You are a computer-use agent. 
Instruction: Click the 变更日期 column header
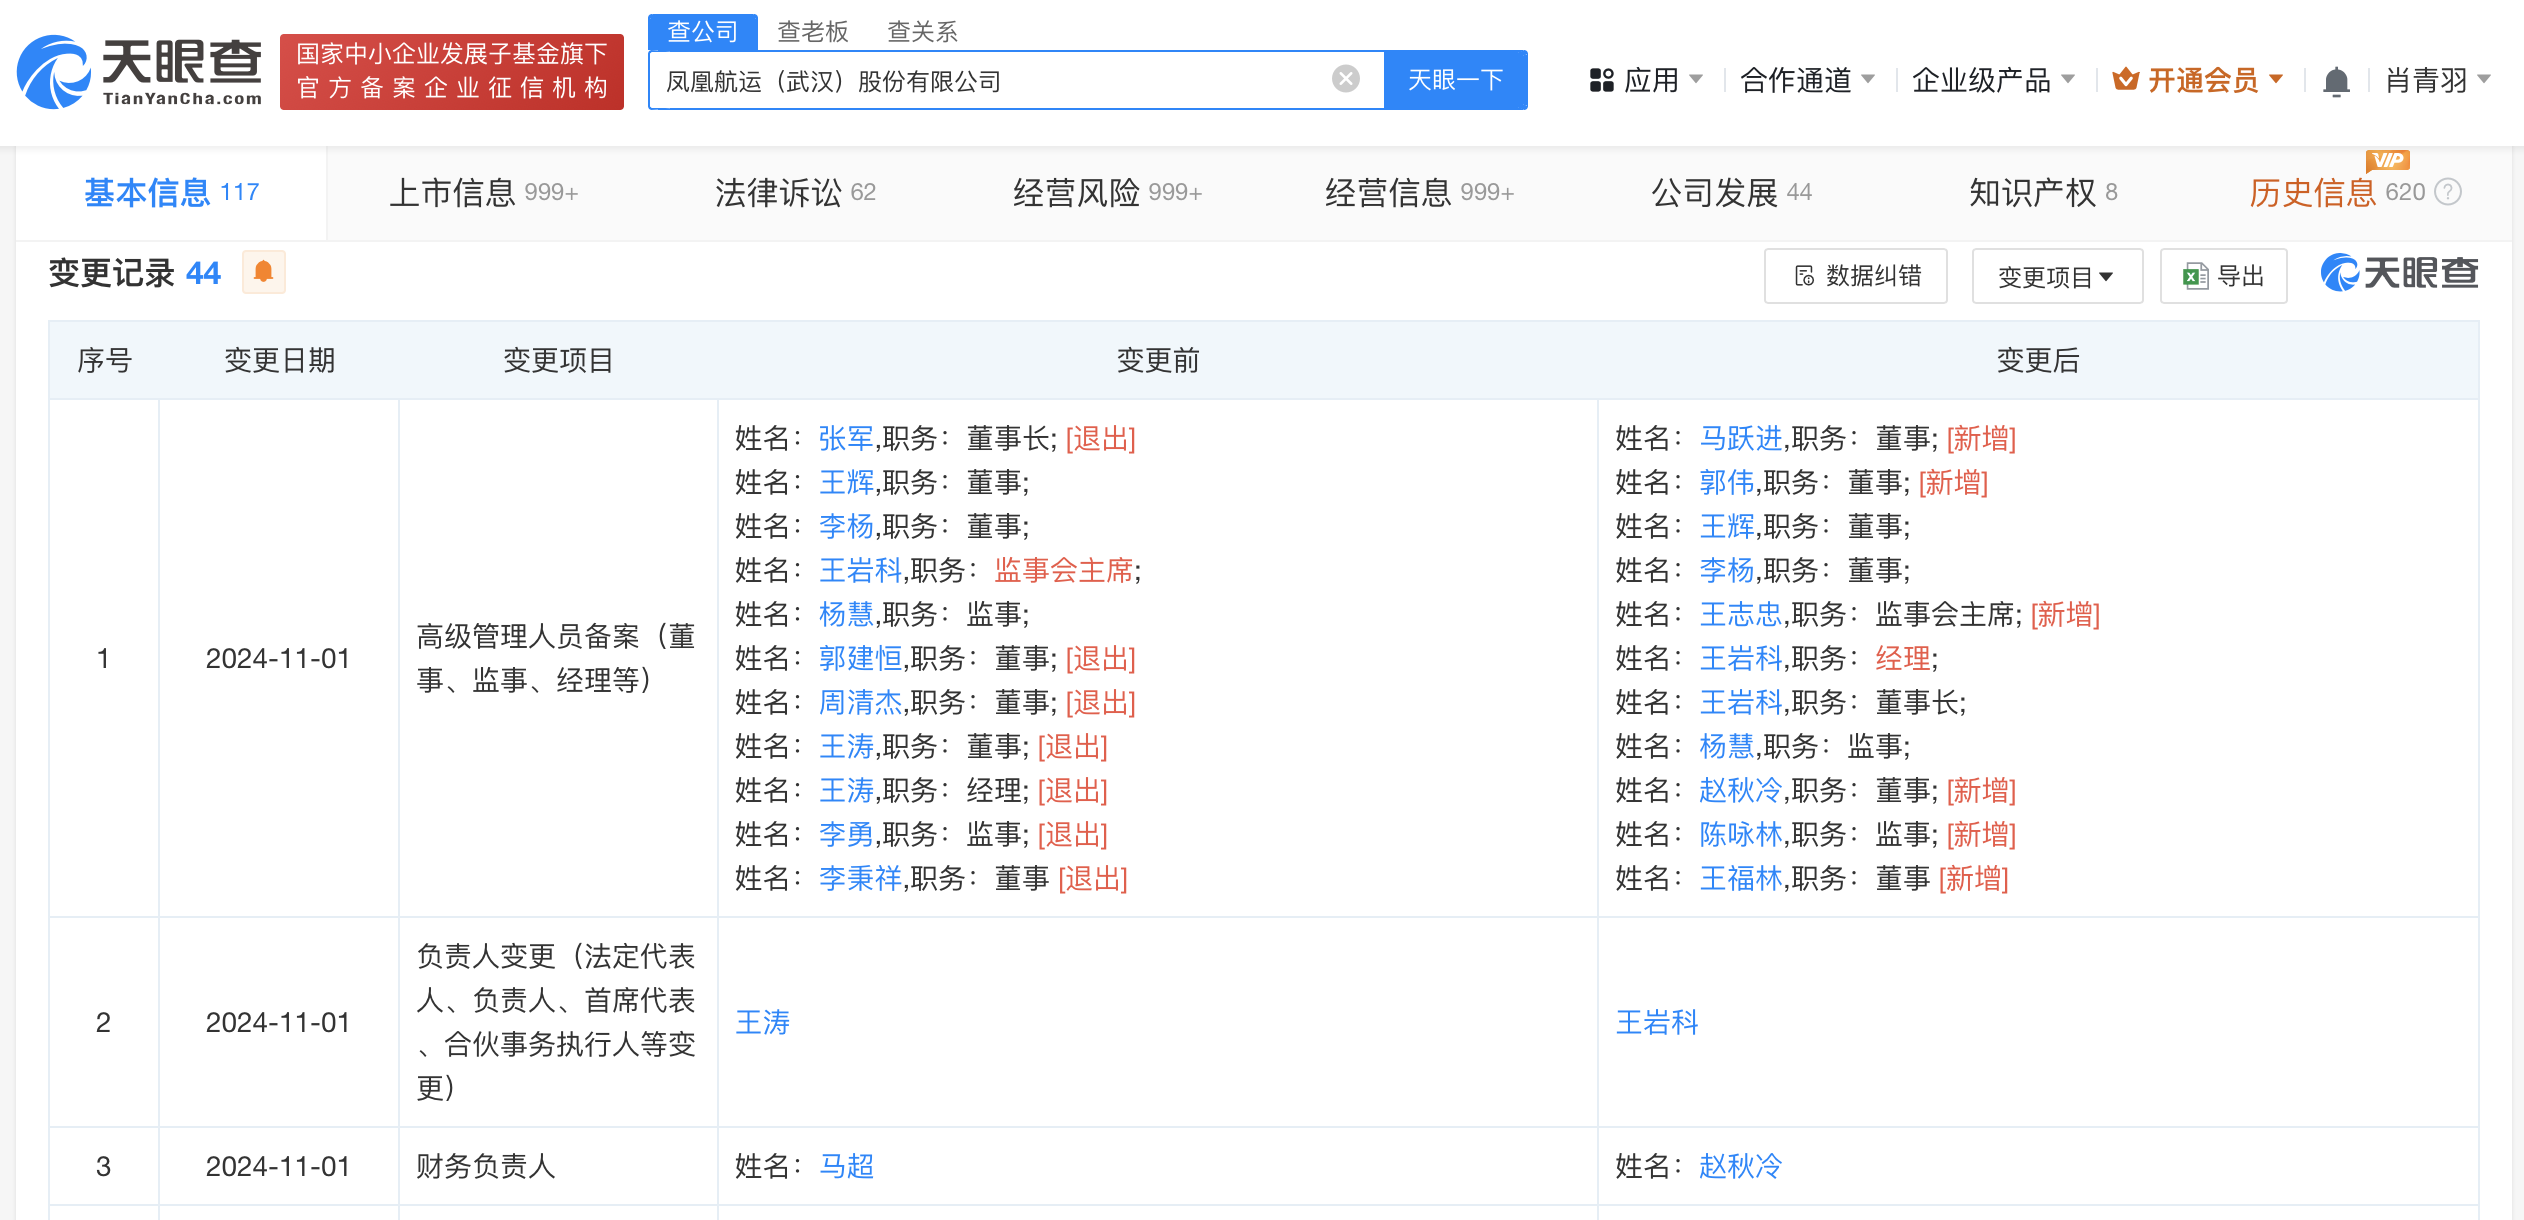pos(279,360)
